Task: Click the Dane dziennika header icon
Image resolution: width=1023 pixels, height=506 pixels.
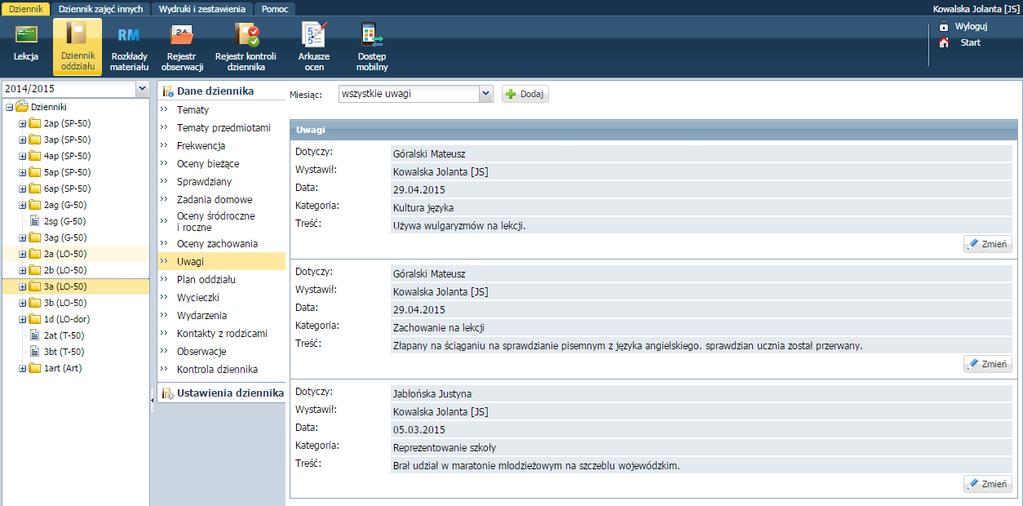Action: pos(168,91)
